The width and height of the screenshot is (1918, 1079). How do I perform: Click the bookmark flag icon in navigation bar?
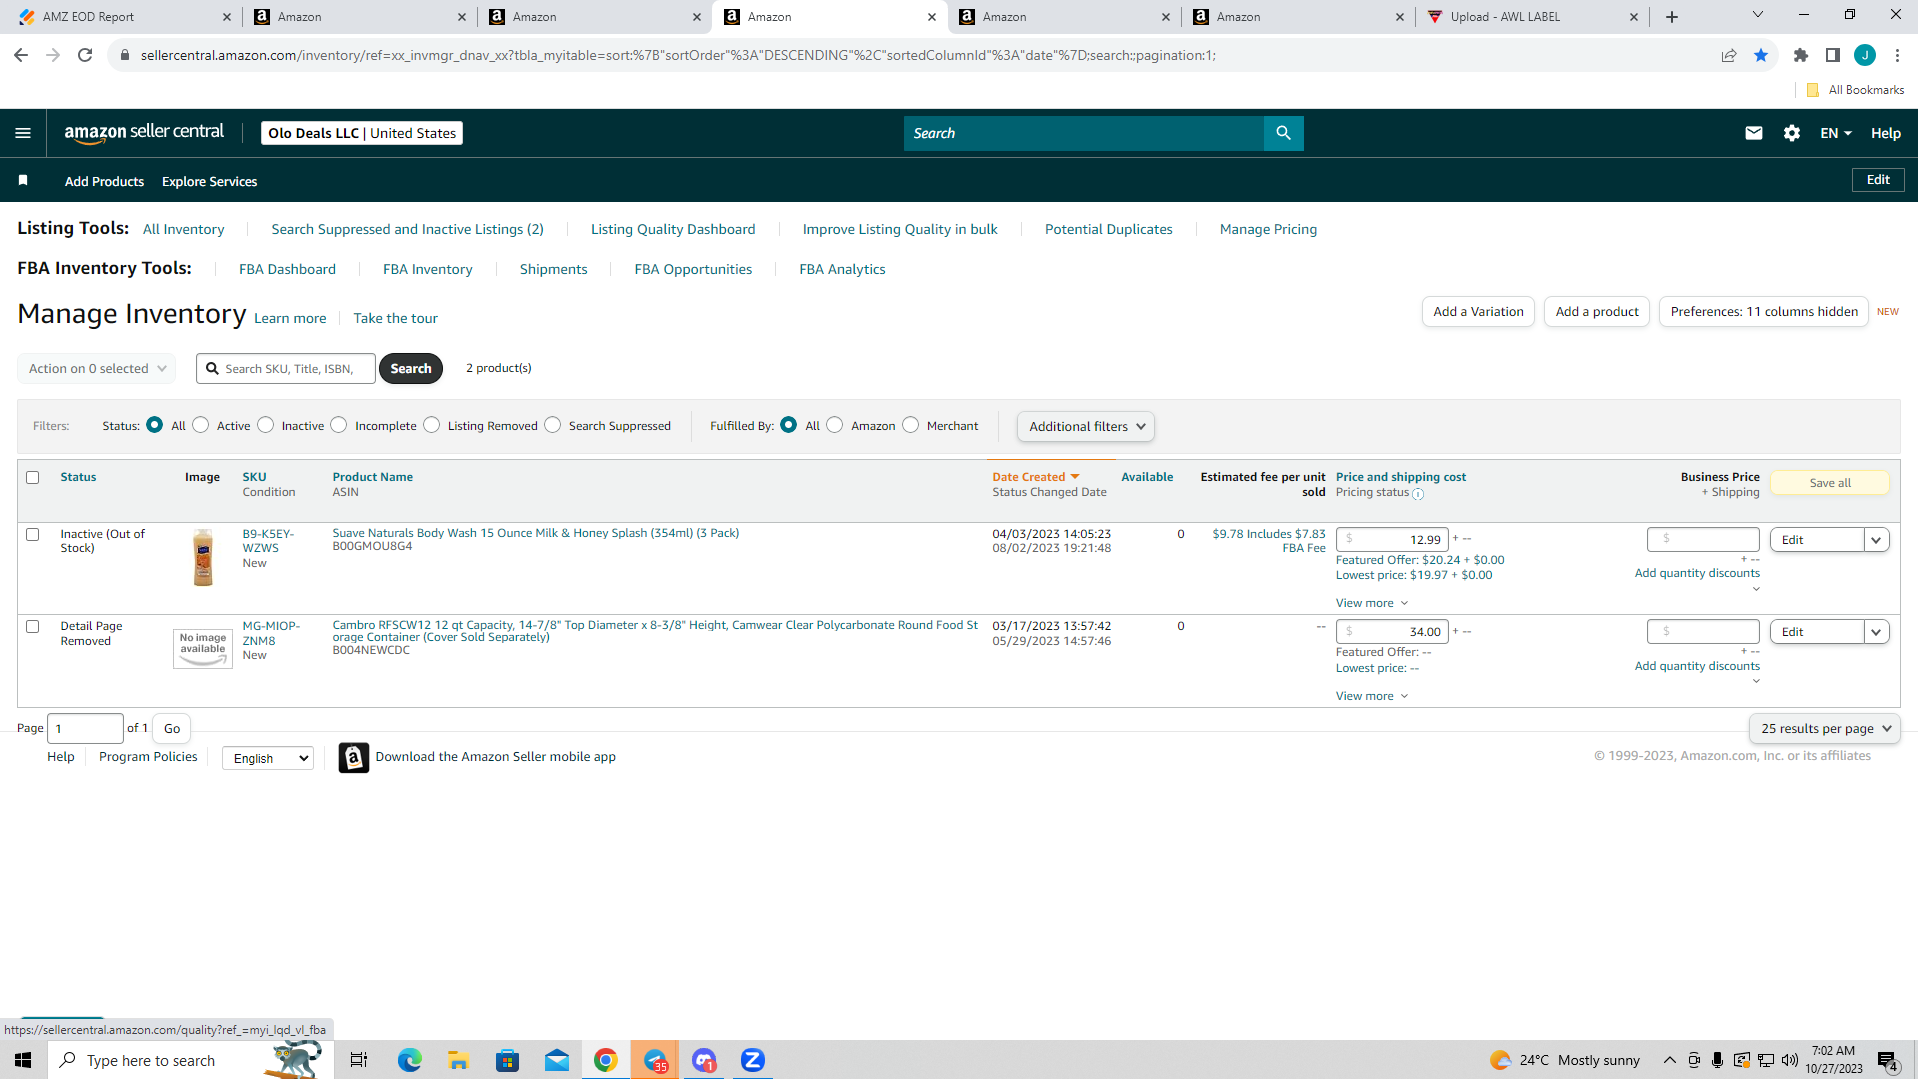[23, 181]
